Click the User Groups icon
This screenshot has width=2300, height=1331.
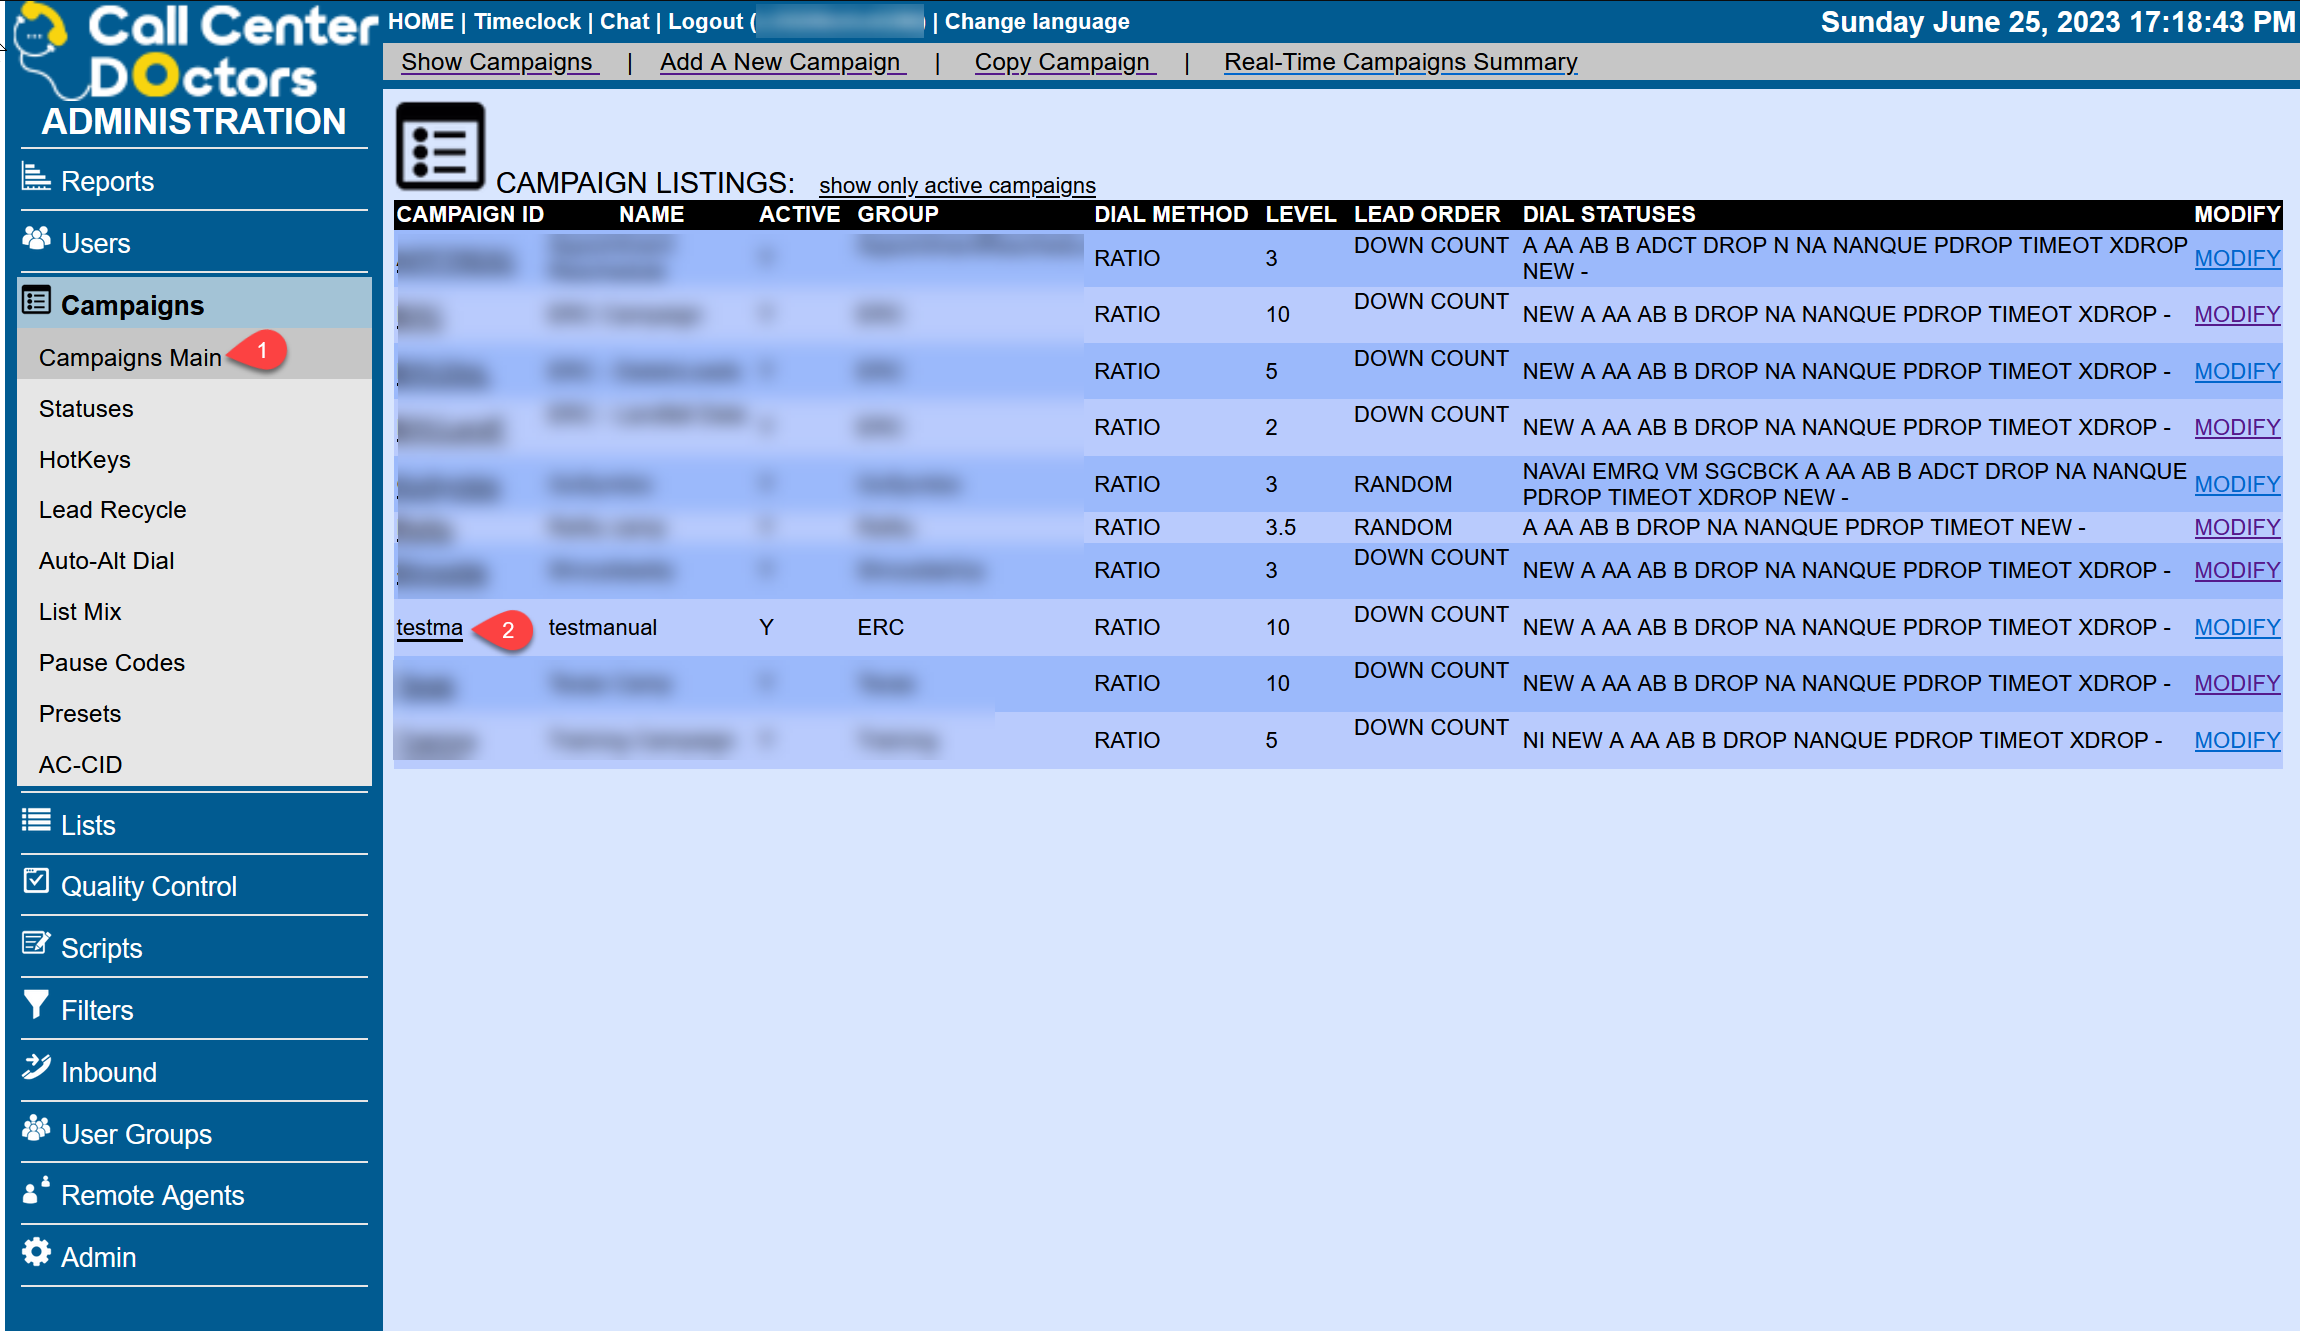coord(36,1129)
